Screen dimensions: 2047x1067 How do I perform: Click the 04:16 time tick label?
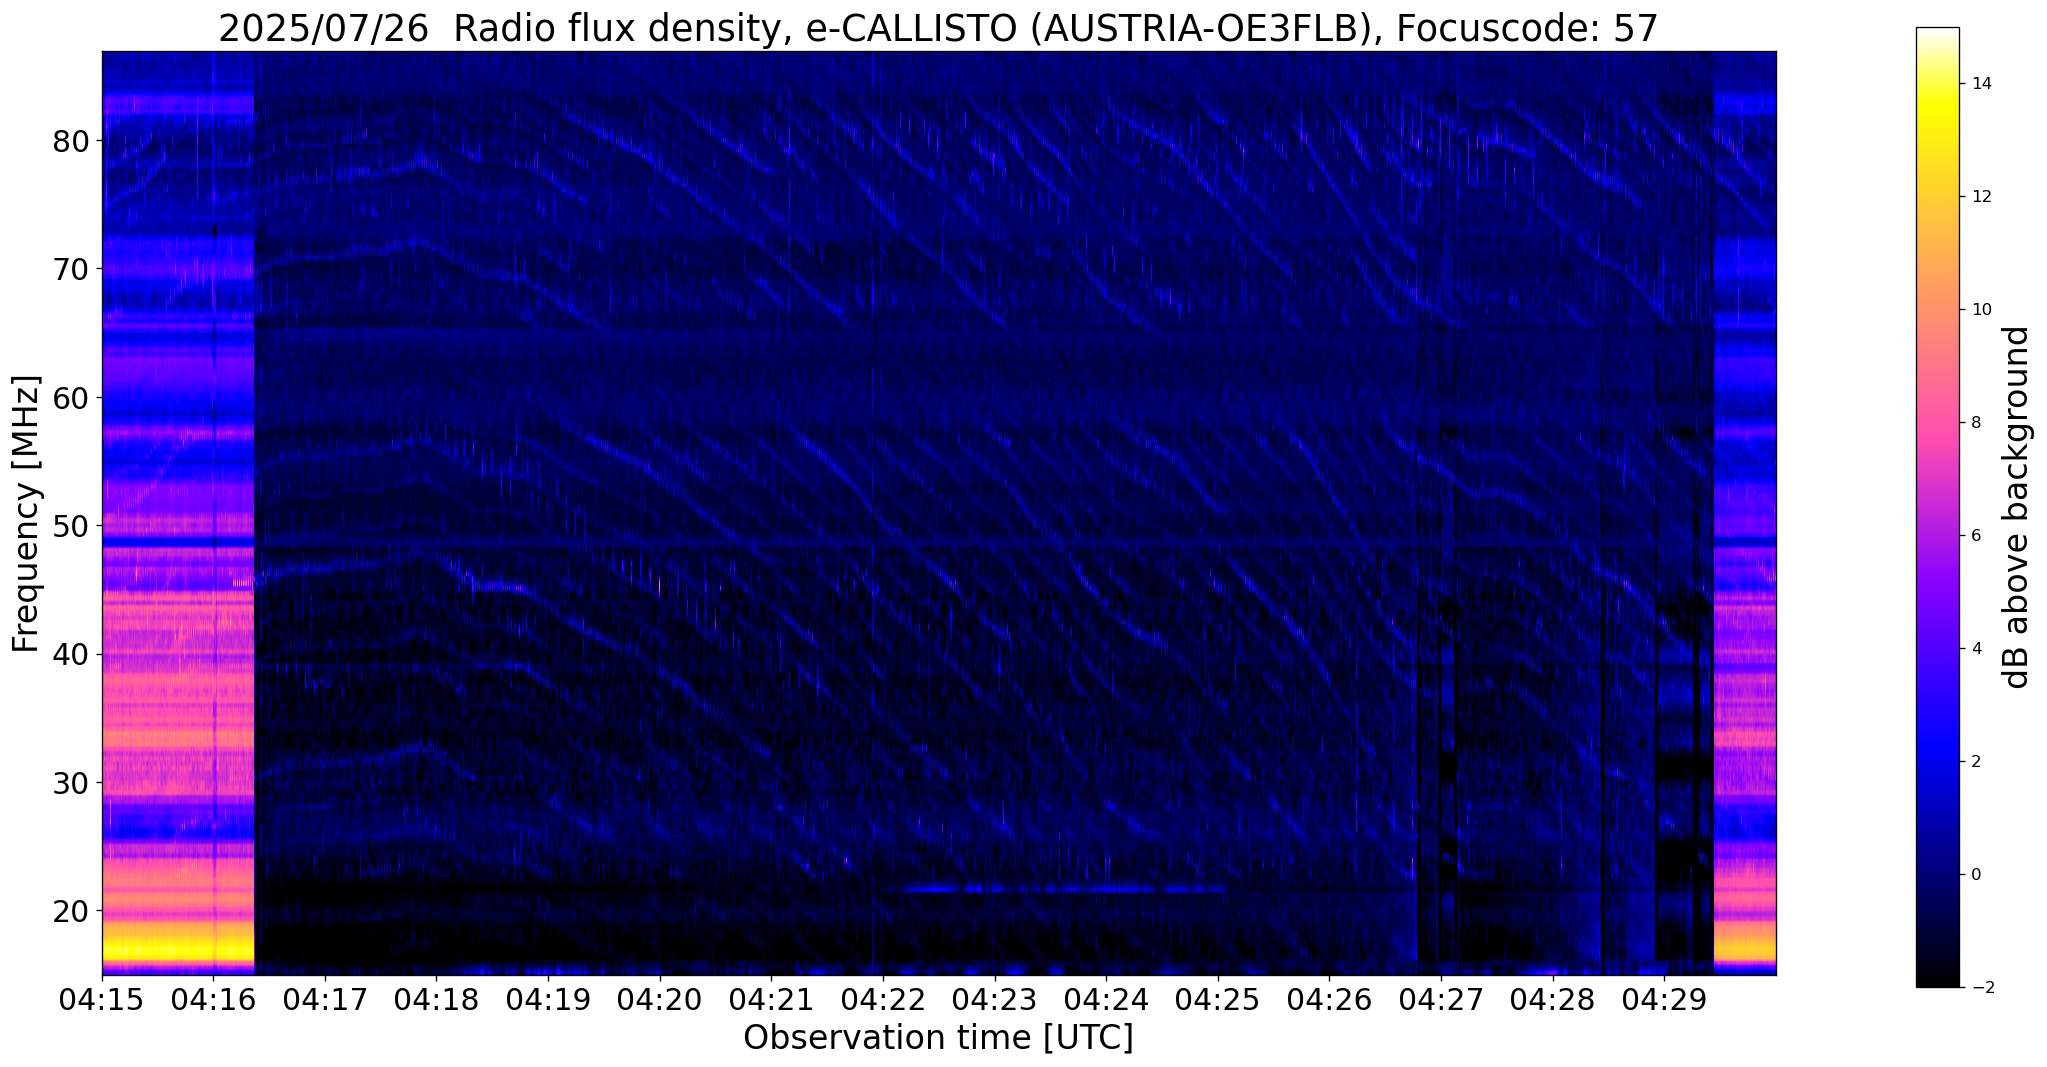click(213, 1000)
